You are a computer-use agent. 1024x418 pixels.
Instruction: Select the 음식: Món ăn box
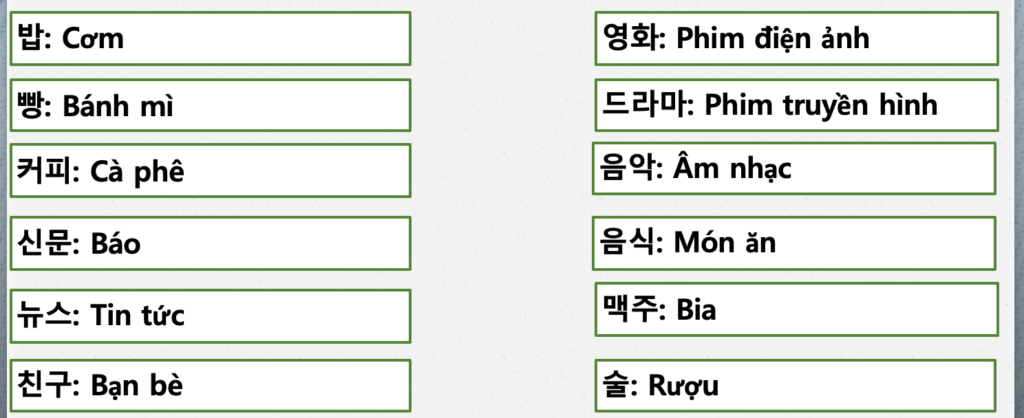pyautogui.click(x=794, y=243)
